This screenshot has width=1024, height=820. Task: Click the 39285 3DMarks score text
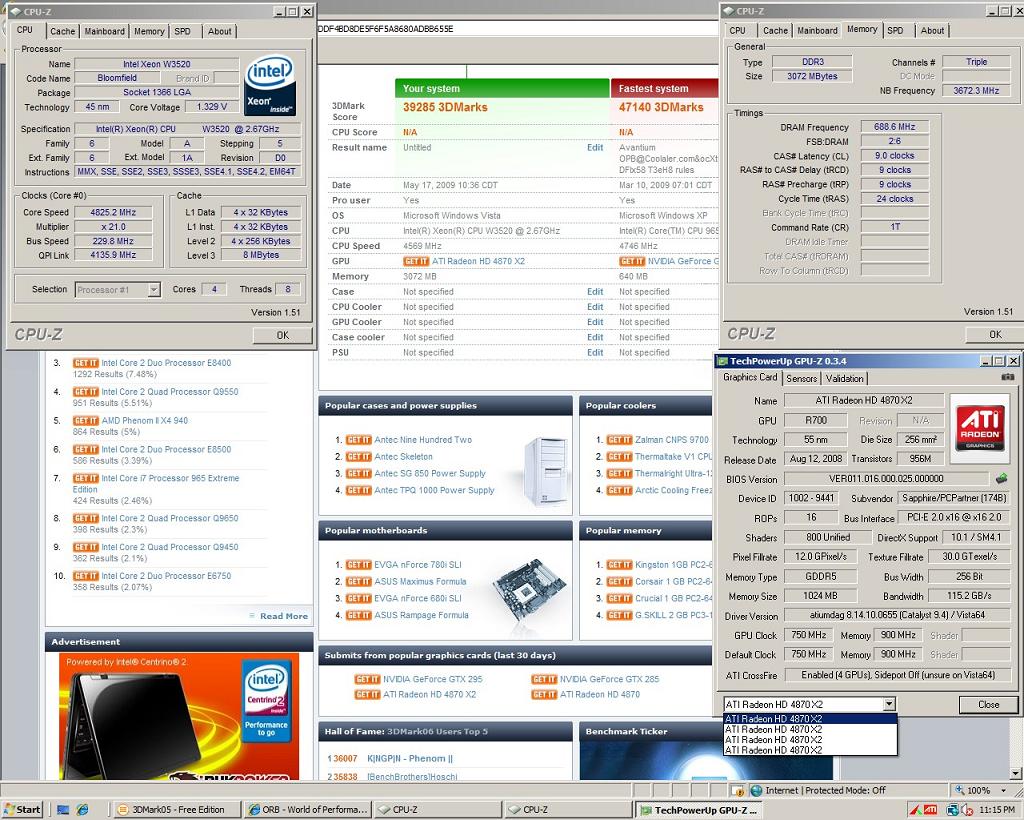pos(445,107)
